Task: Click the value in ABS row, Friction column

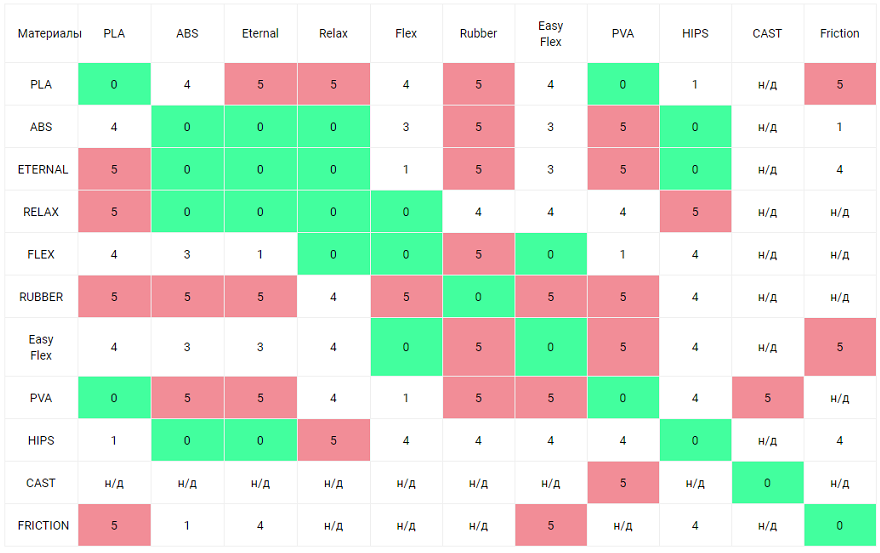Action: [x=839, y=127]
